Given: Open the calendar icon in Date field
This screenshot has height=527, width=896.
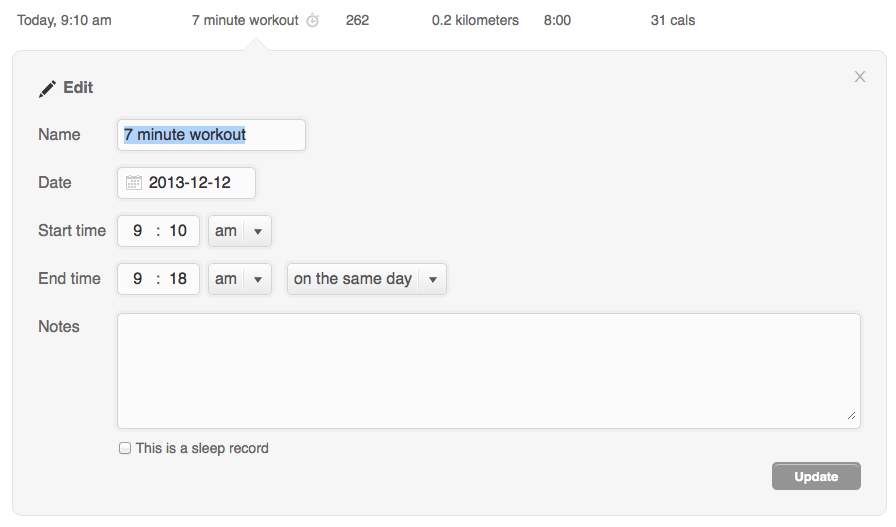Looking at the screenshot, I should point(133,182).
